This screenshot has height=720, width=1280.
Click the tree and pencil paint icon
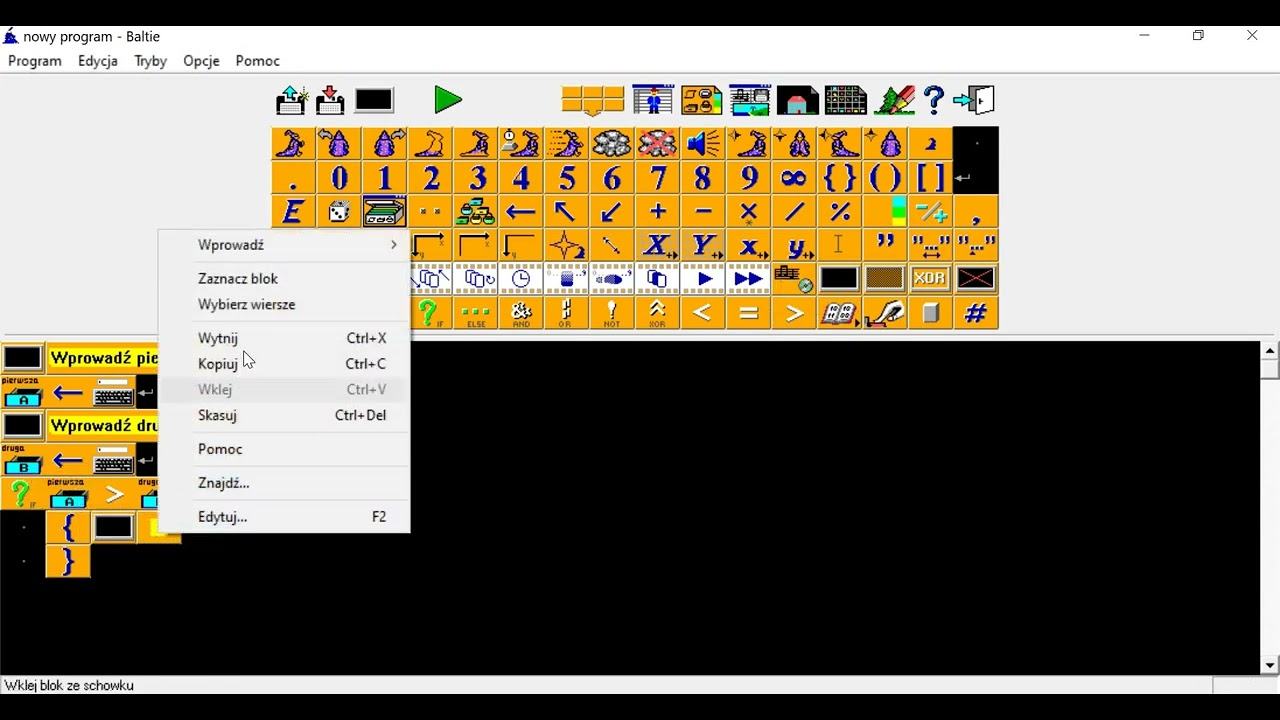(x=895, y=100)
